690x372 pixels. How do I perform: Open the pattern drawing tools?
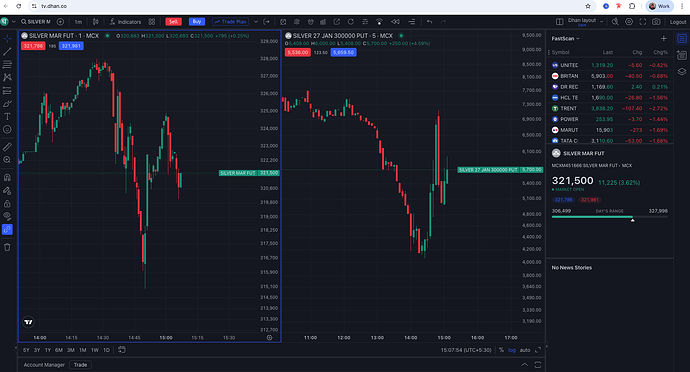point(7,77)
